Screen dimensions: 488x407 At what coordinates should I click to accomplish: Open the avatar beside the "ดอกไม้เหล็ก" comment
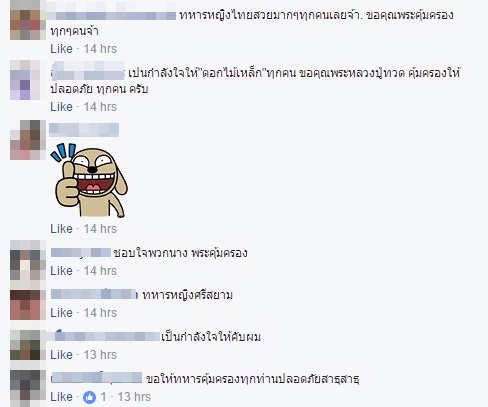28,80
